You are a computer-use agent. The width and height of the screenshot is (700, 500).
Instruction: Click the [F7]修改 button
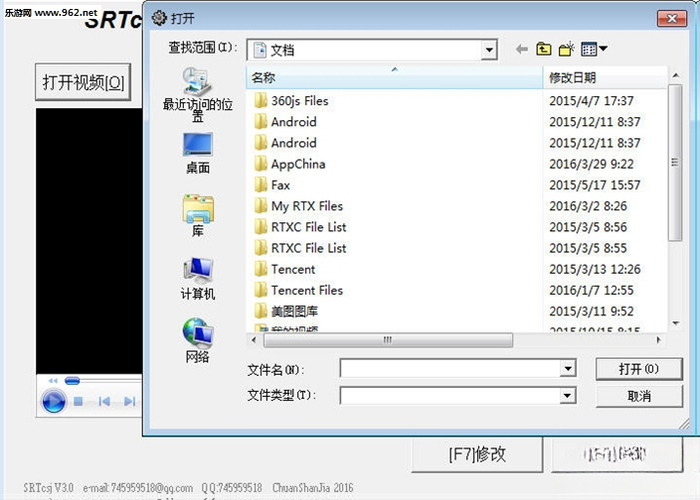[x=477, y=454]
